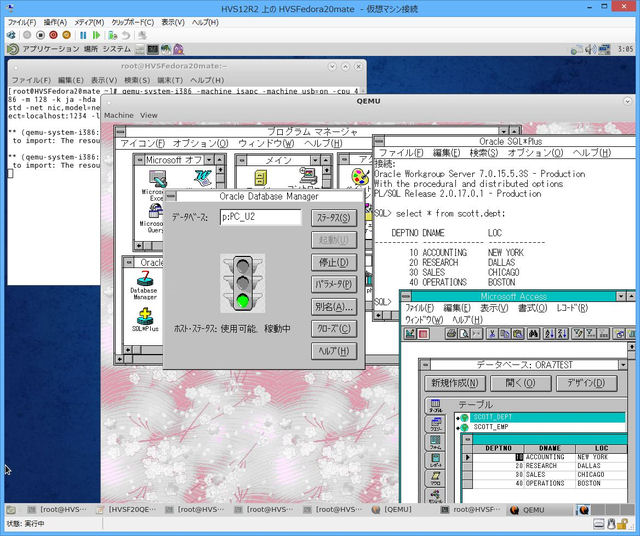
Task: Click the 停止(D) button in Database Manager
Action: 334,262
